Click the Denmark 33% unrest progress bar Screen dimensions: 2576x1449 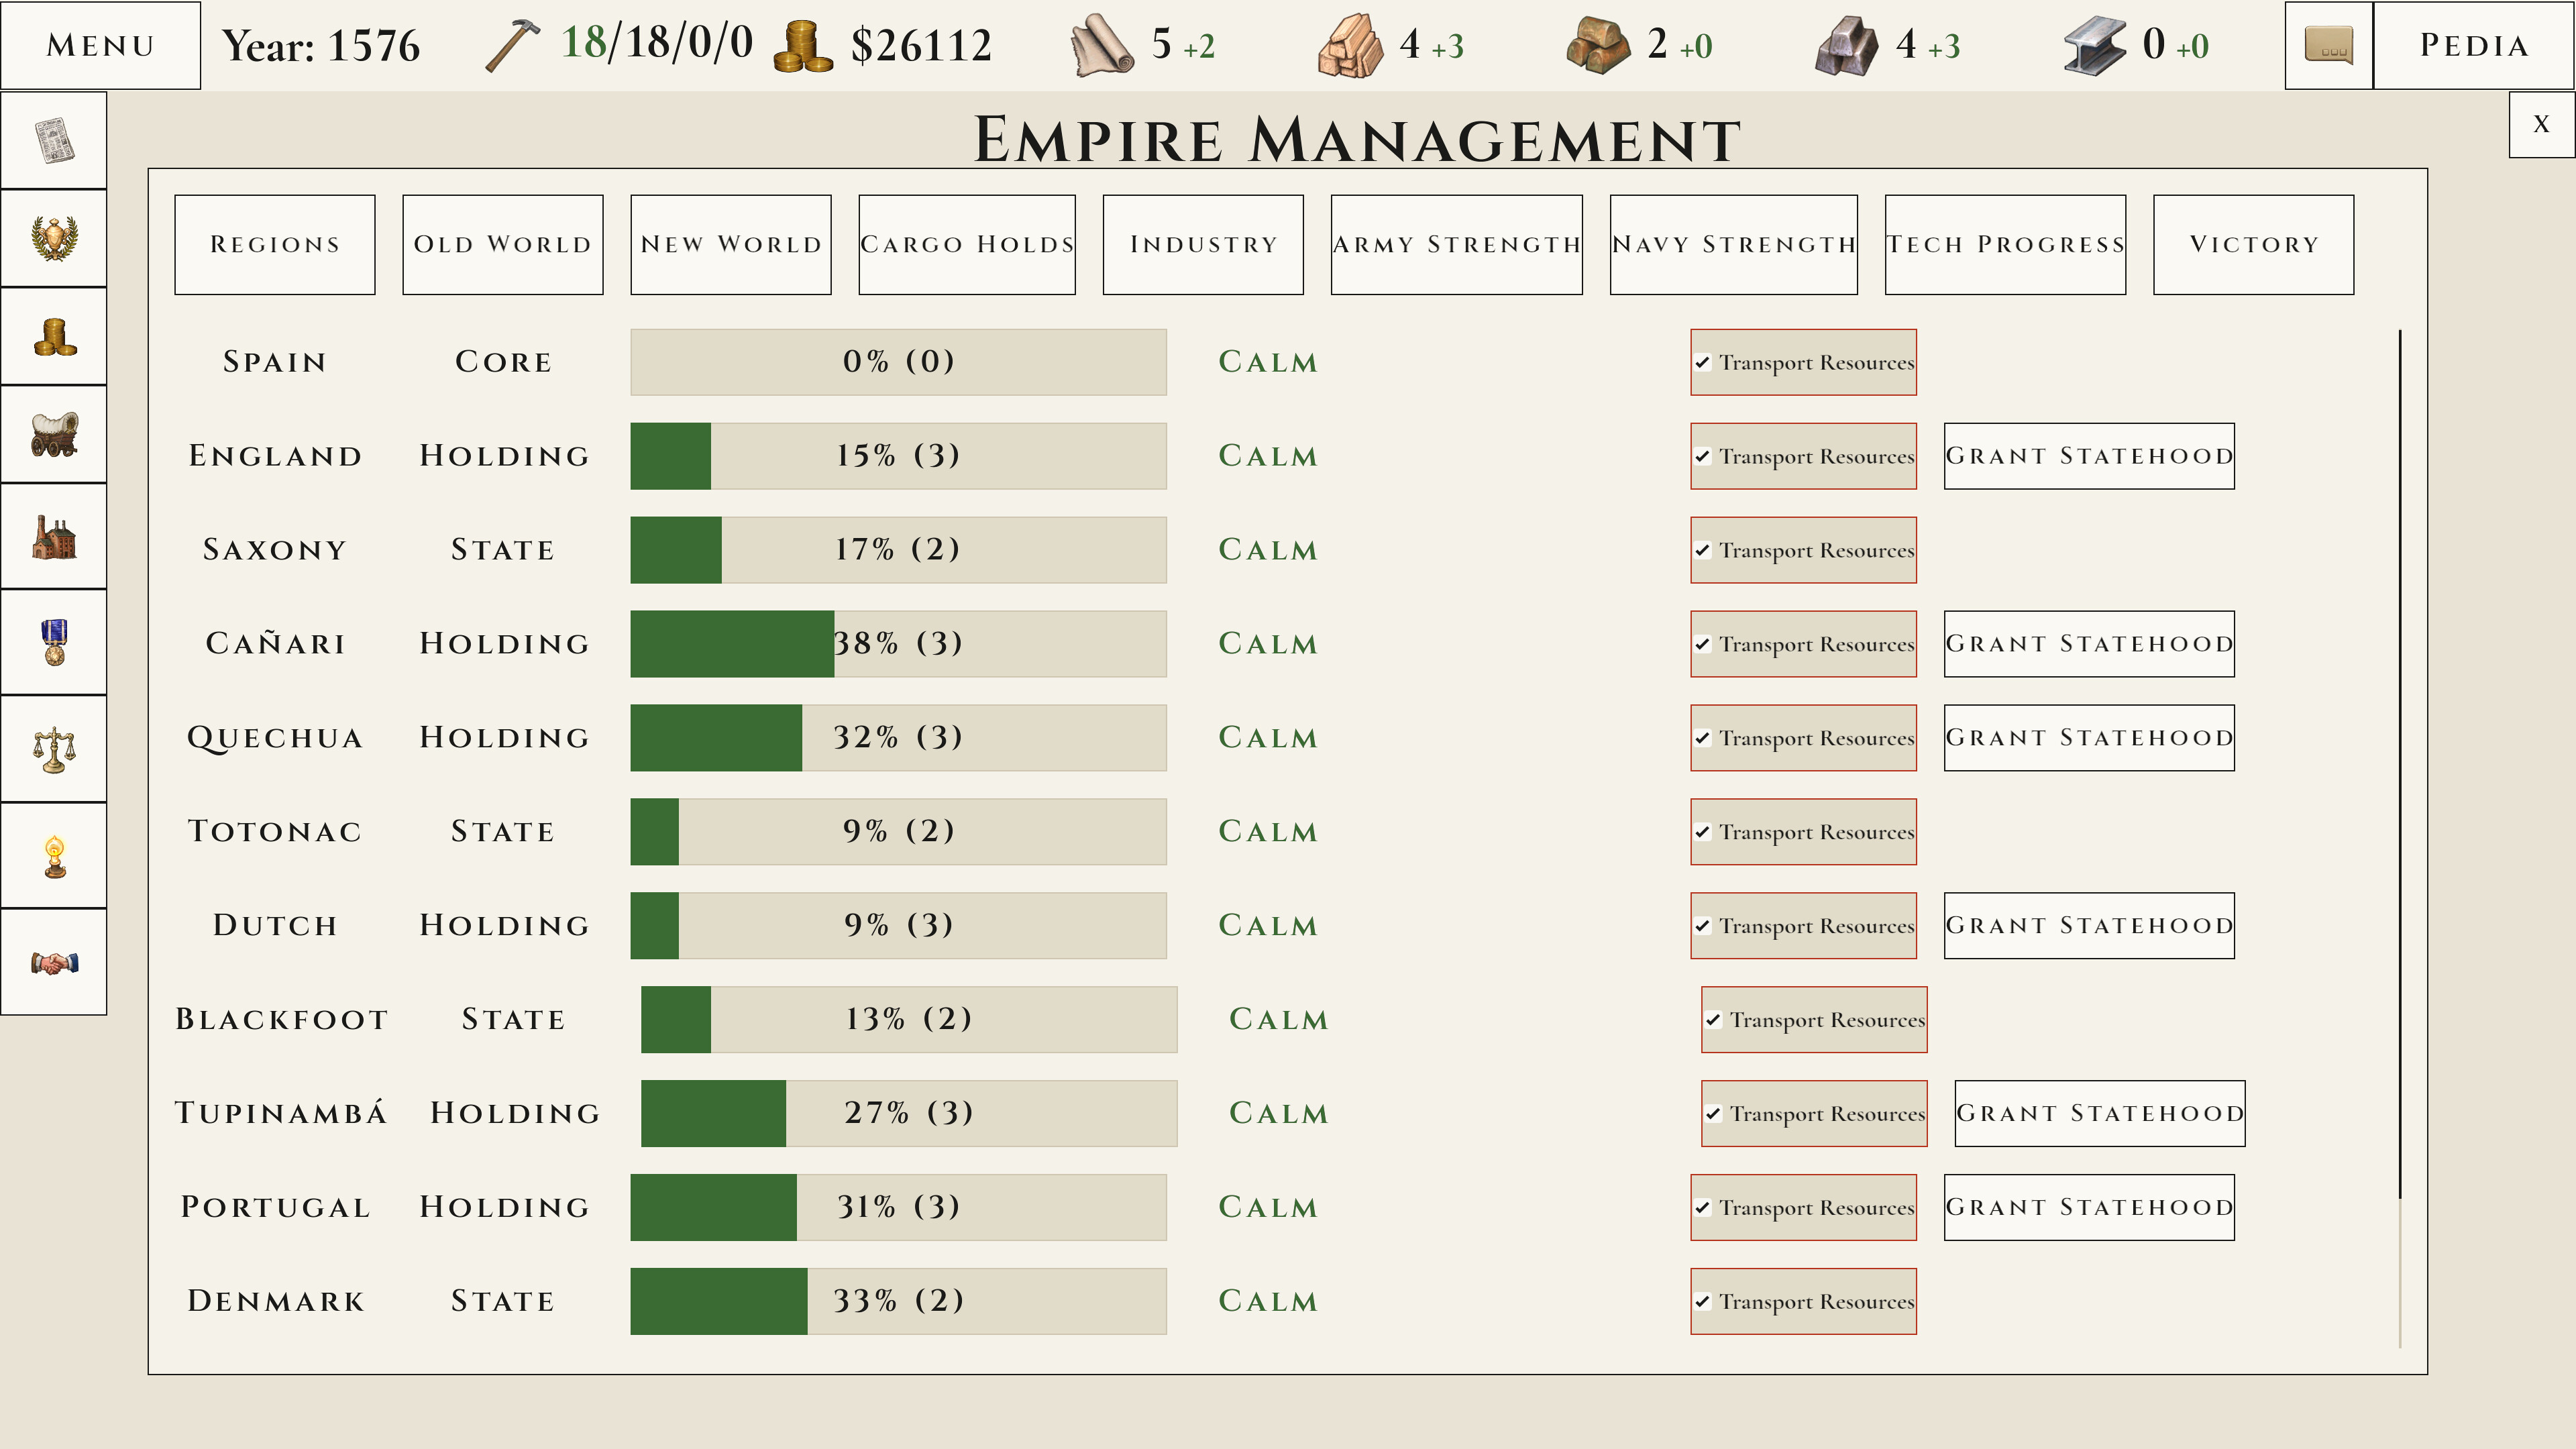[898, 1302]
